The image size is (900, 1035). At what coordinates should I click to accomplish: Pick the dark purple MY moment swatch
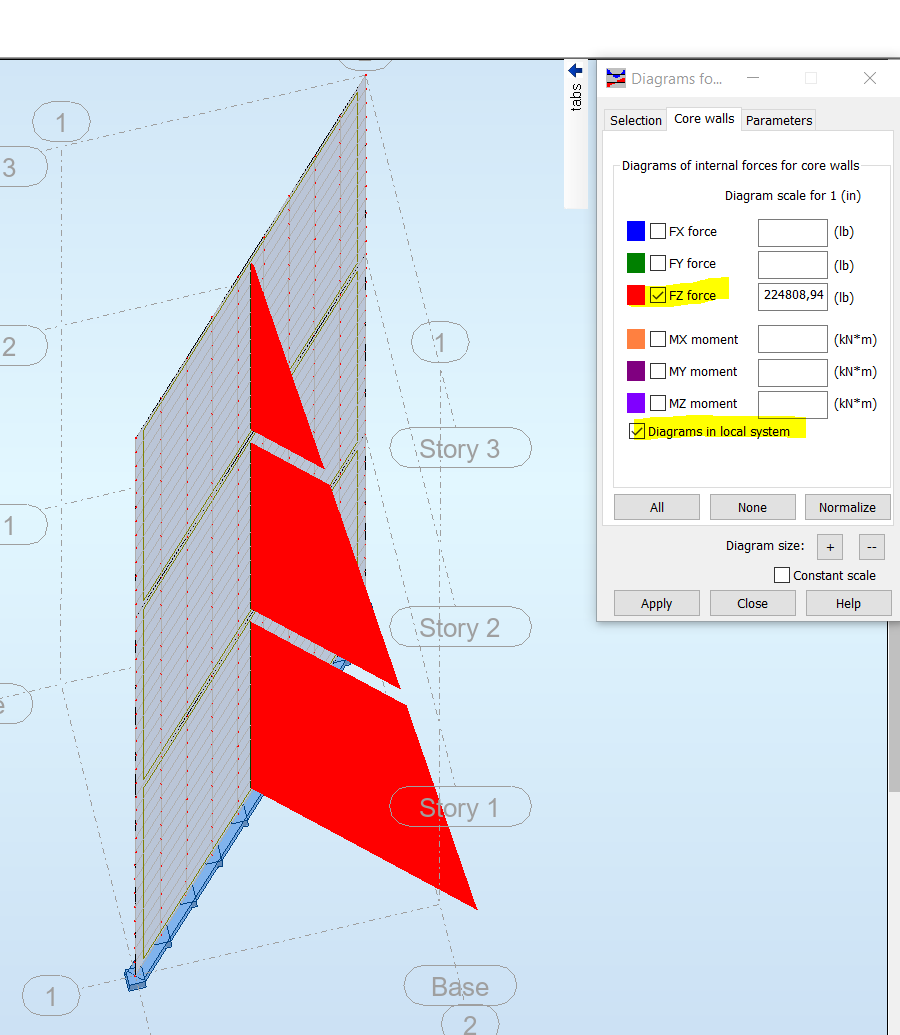[635, 371]
